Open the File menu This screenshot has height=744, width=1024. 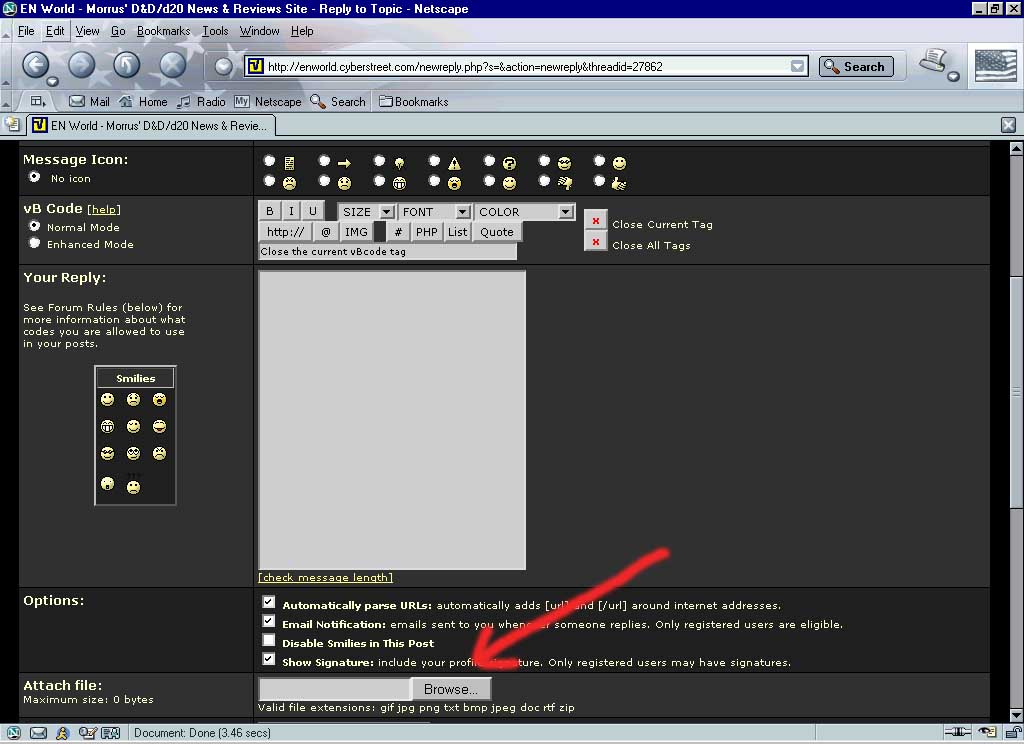click(x=26, y=31)
